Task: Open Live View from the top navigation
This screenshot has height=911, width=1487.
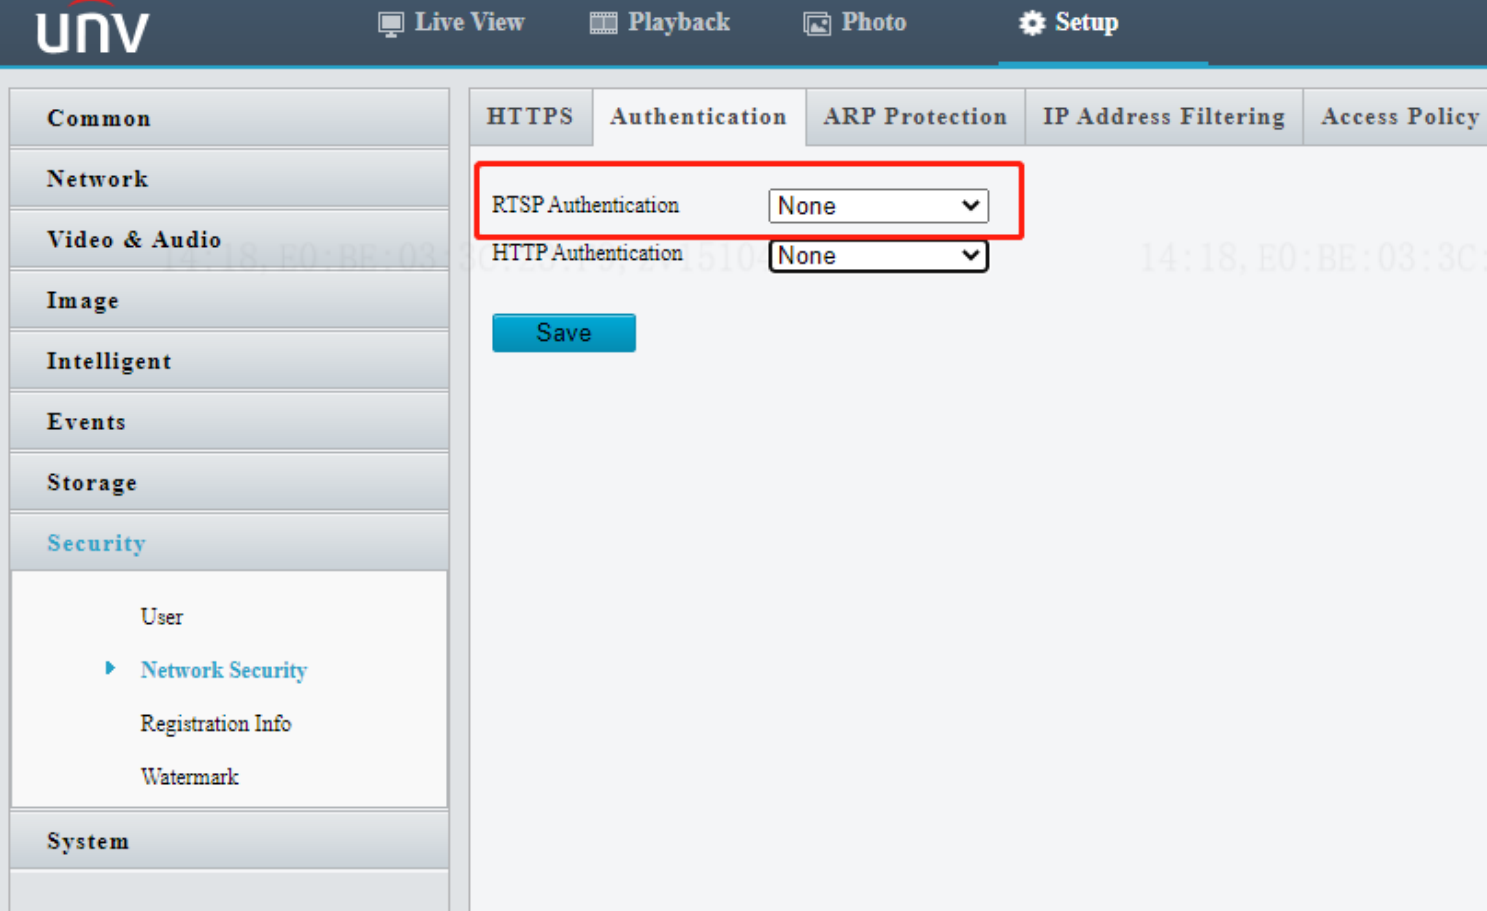Action: click(450, 22)
